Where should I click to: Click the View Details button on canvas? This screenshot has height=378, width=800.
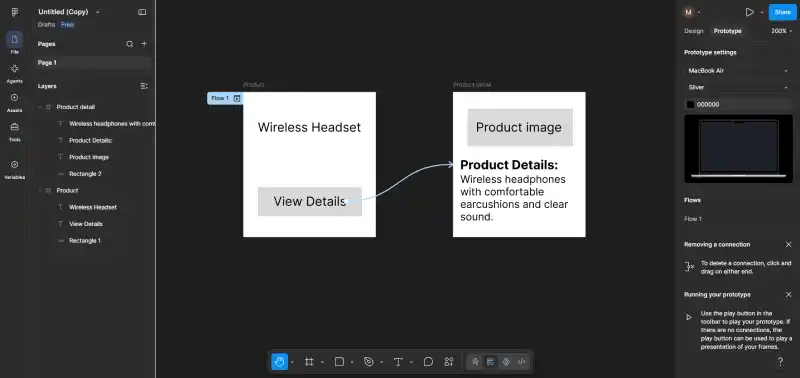coord(310,201)
